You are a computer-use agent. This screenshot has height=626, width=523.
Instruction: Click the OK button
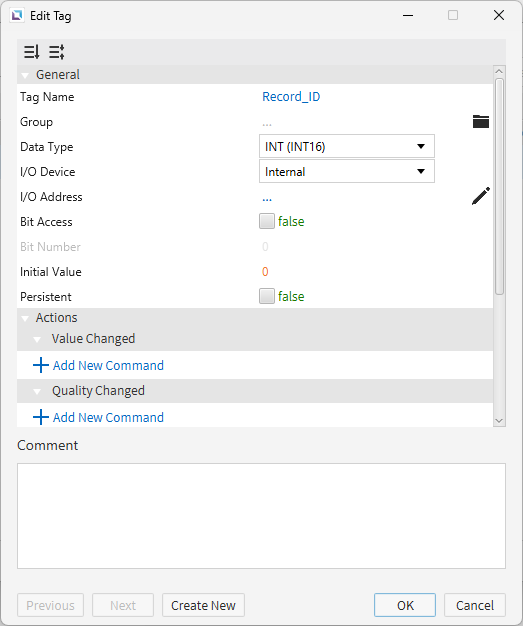coord(405,605)
